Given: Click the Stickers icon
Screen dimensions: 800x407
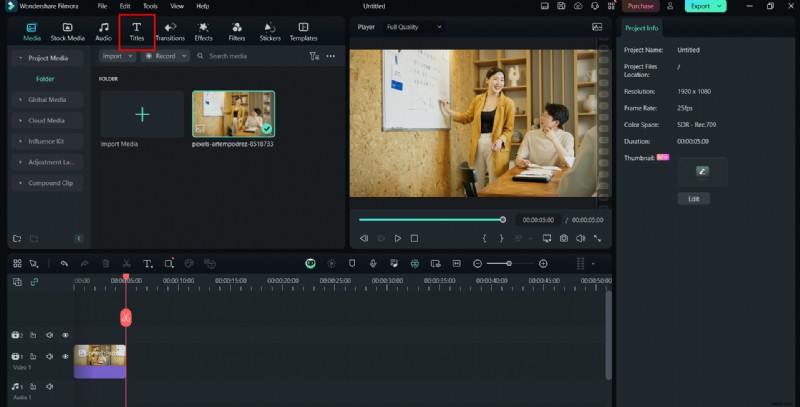Looking at the screenshot, I should [270, 31].
